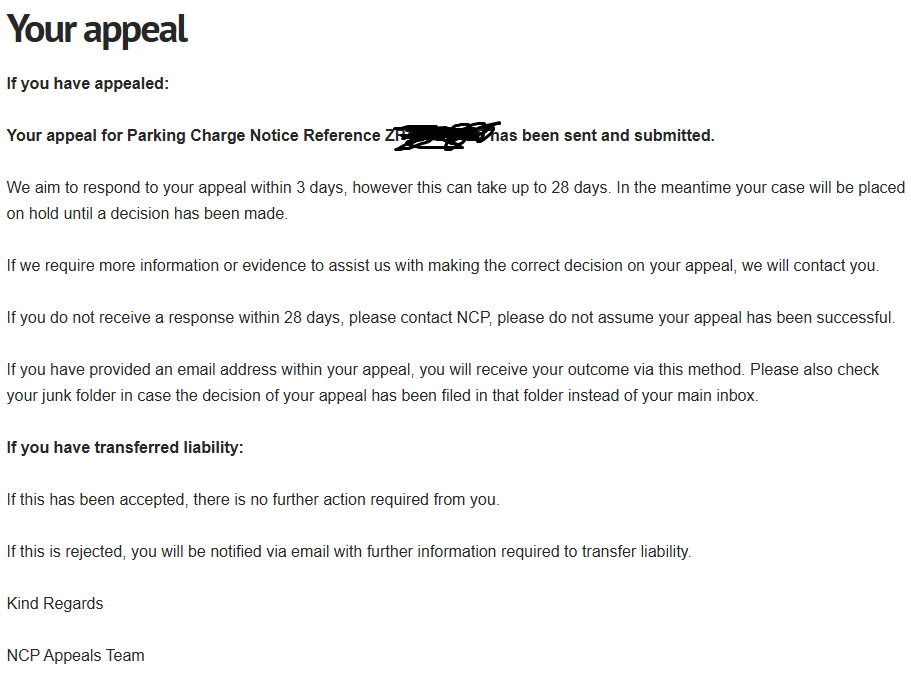Click "If you have transferred liability:" subheading
The image size is (911, 673).
[125, 448]
